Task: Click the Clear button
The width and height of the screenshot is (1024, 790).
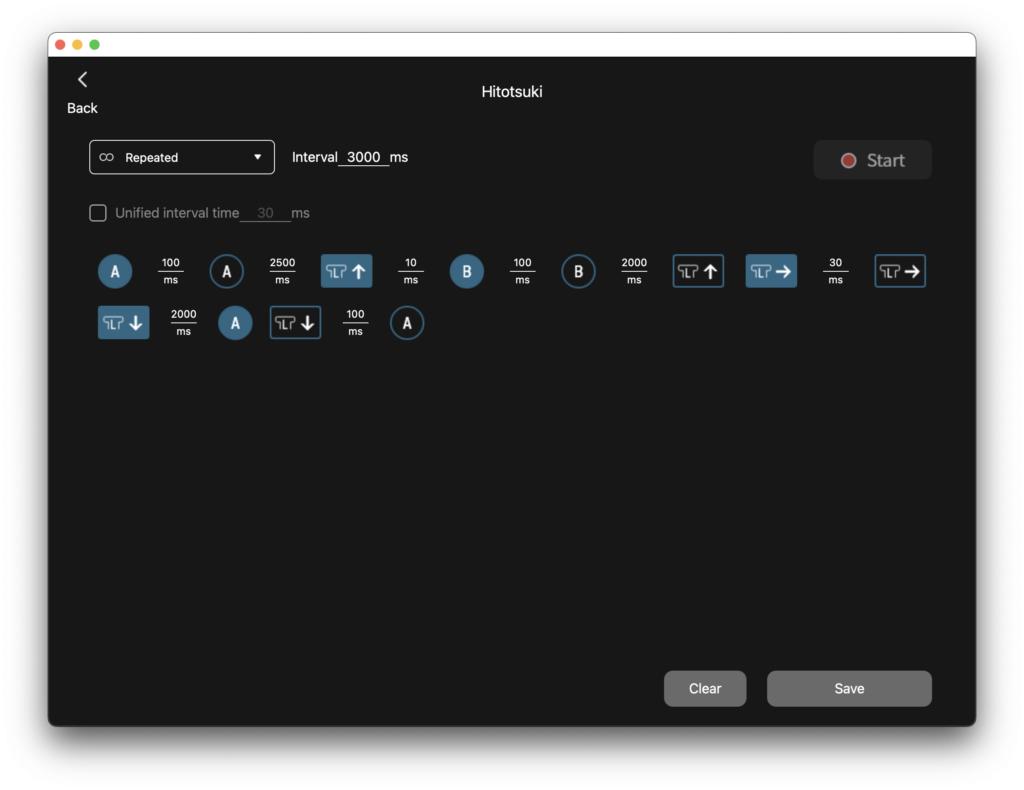Action: [x=705, y=688]
